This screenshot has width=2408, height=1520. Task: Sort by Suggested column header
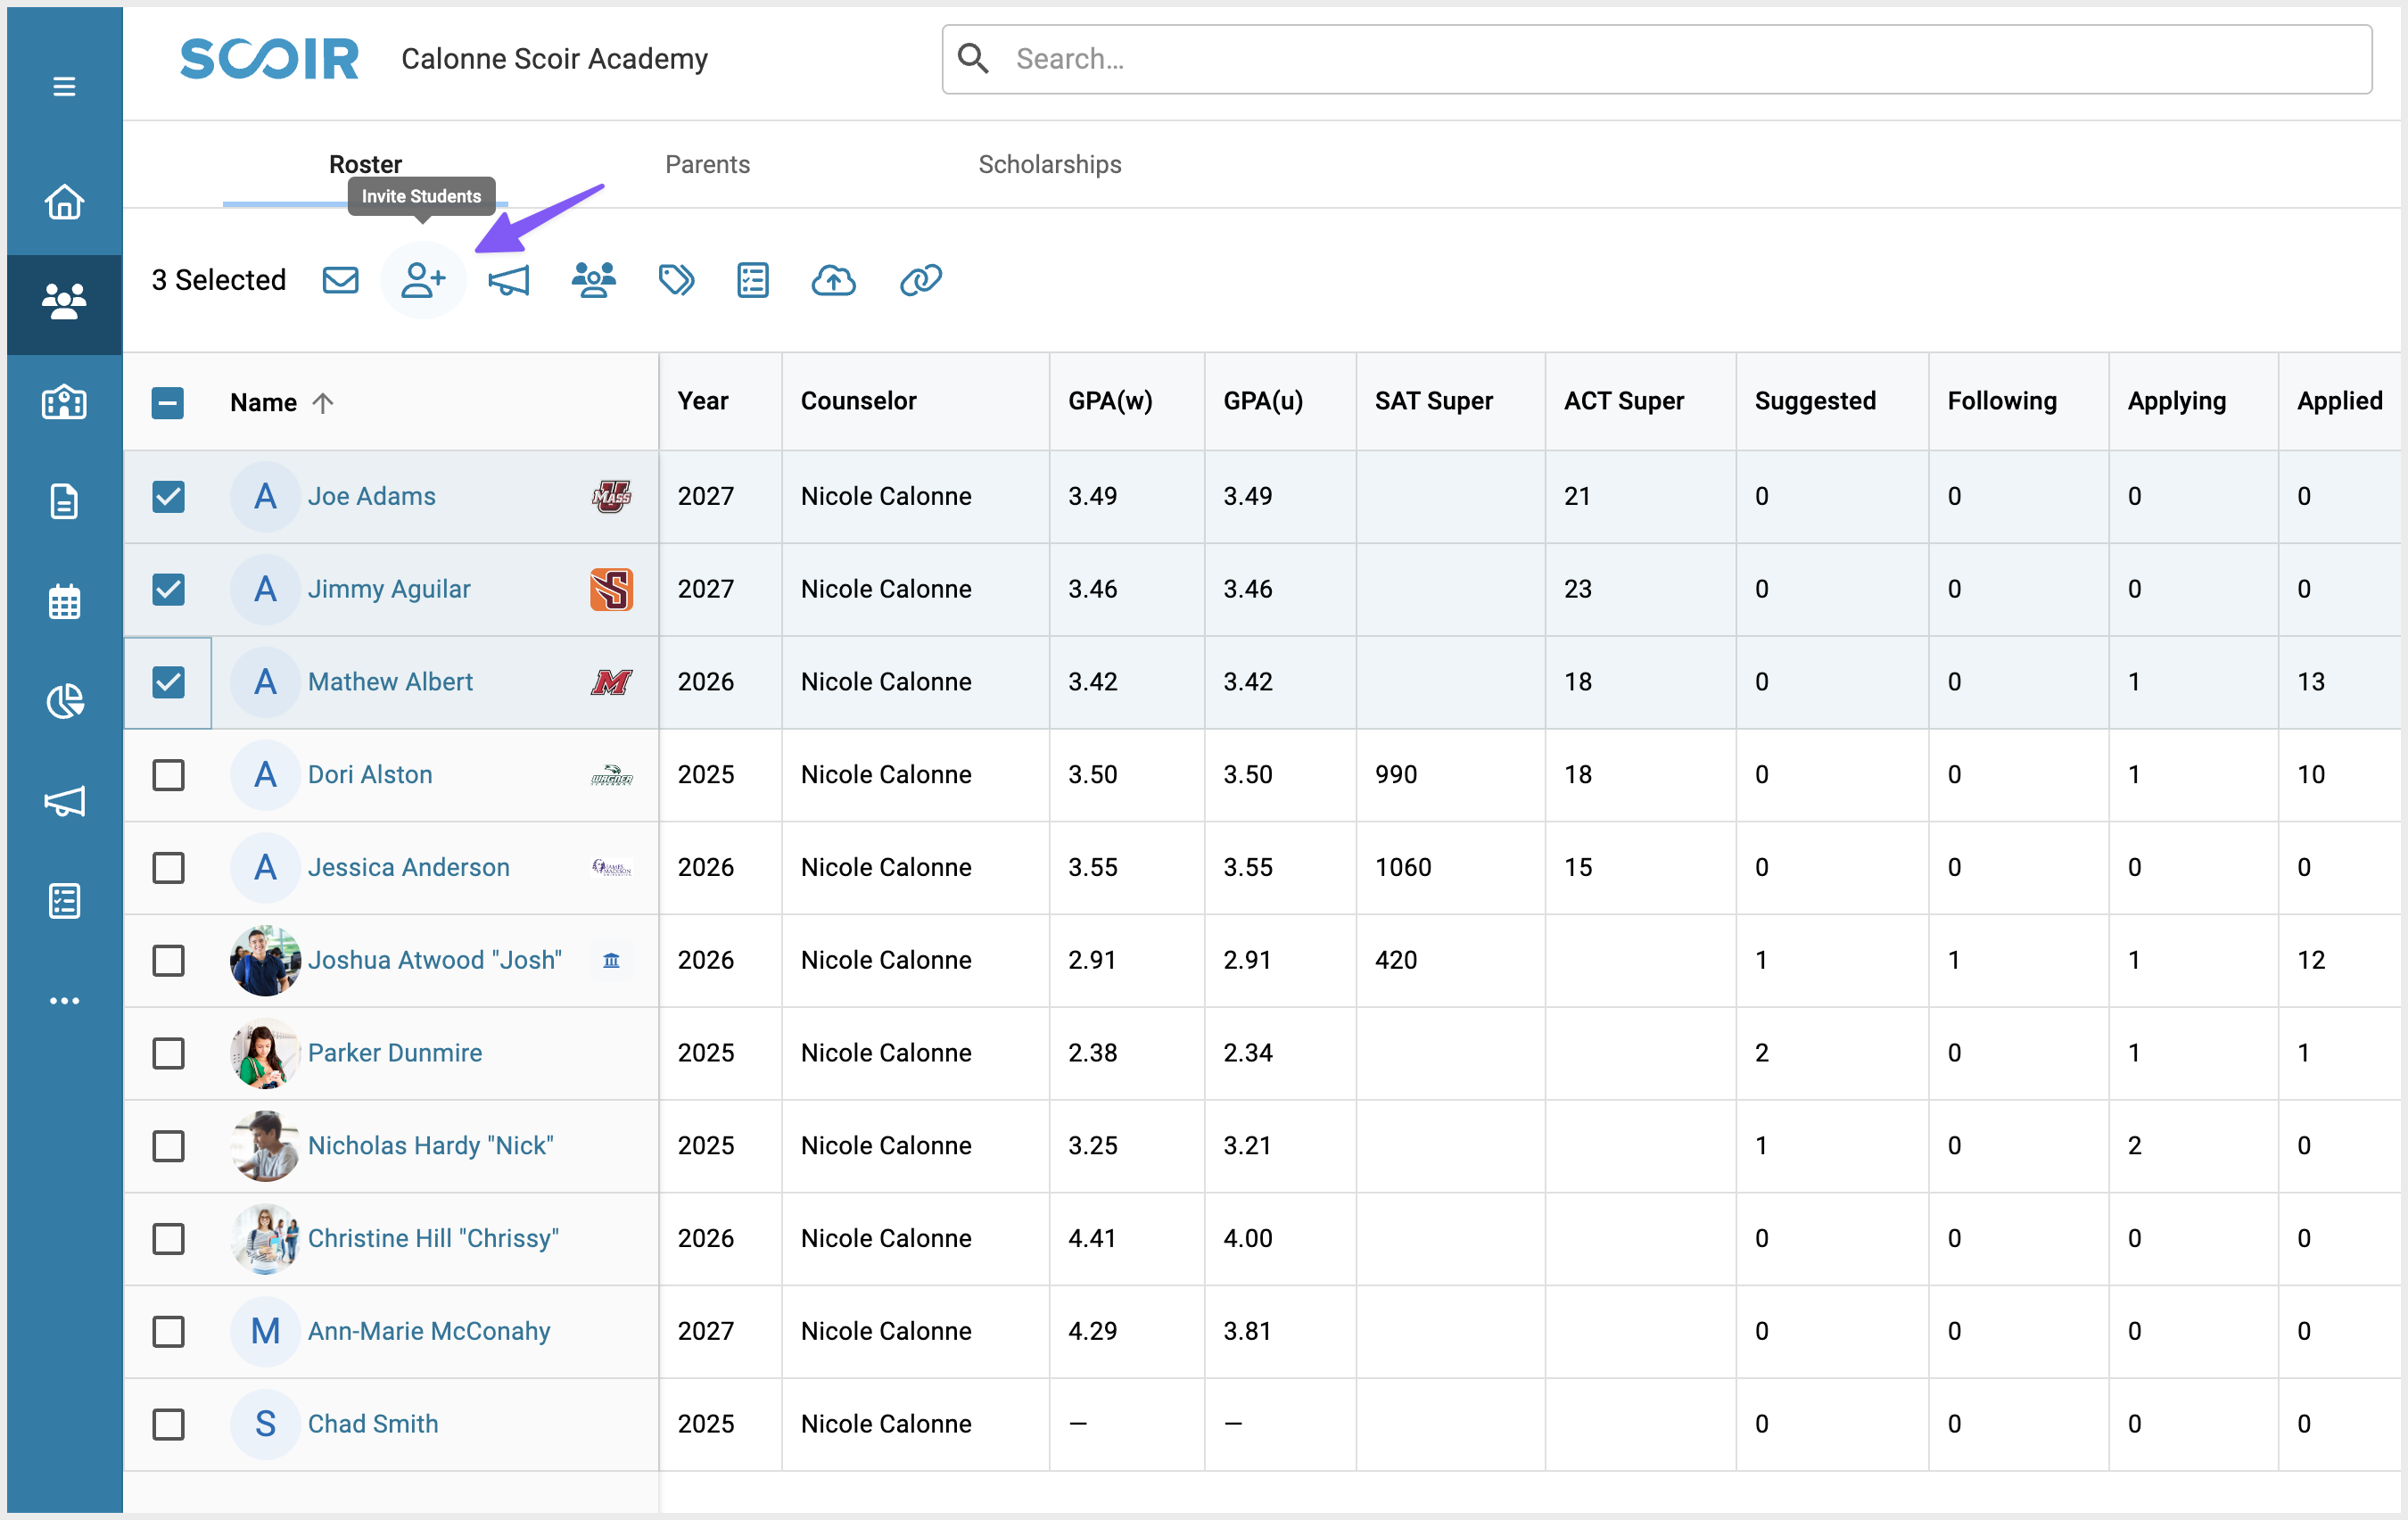point(1815,401)
